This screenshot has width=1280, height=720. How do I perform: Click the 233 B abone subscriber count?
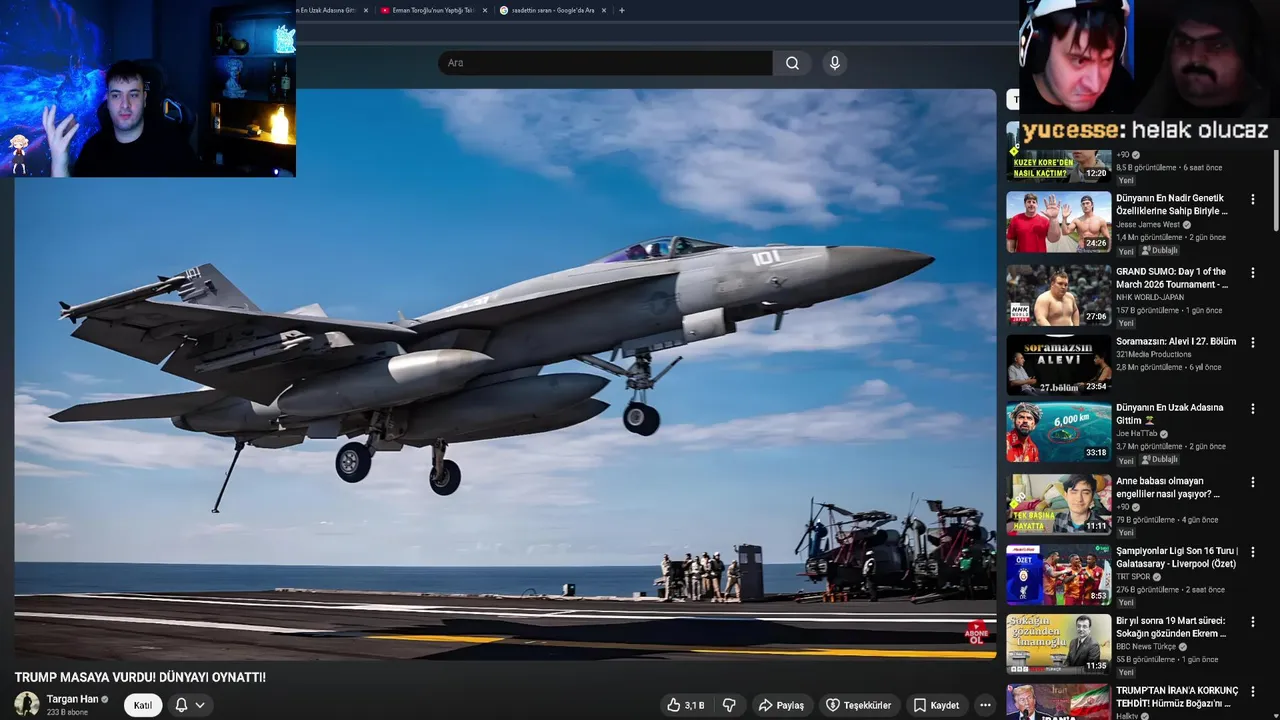click(x=67, y=712)
